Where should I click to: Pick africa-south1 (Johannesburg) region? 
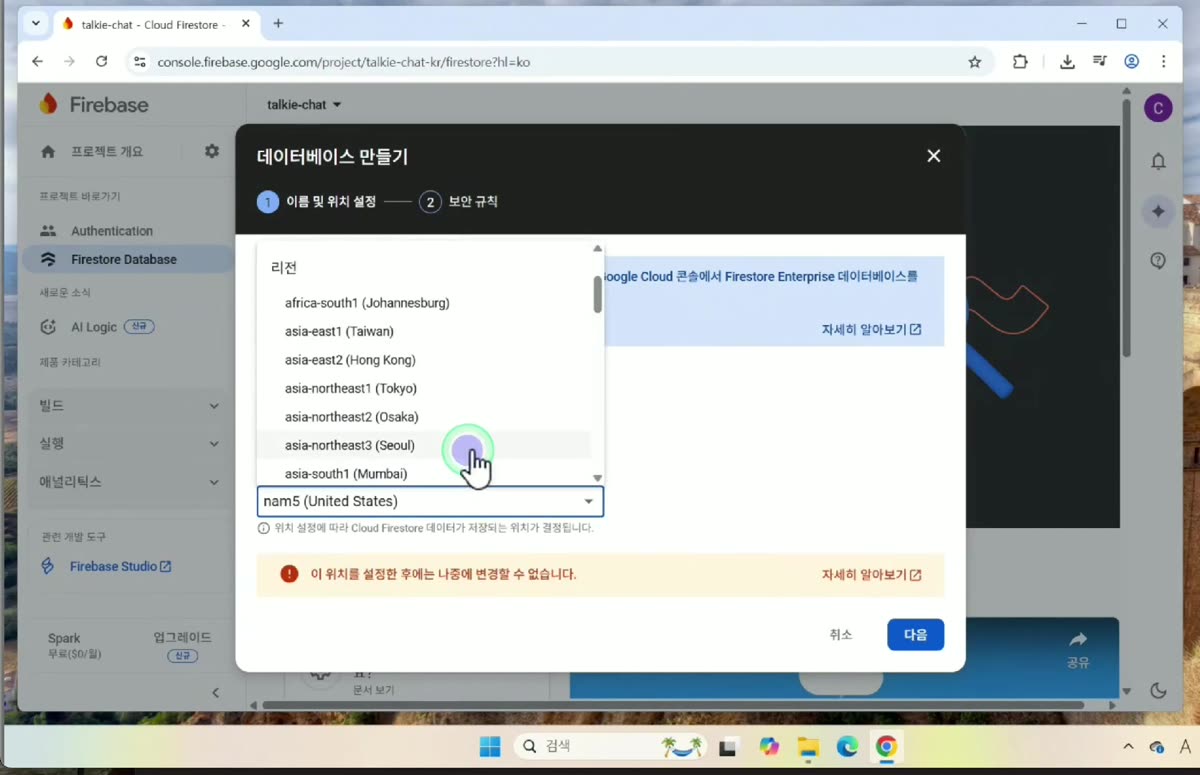coord(424,303)
